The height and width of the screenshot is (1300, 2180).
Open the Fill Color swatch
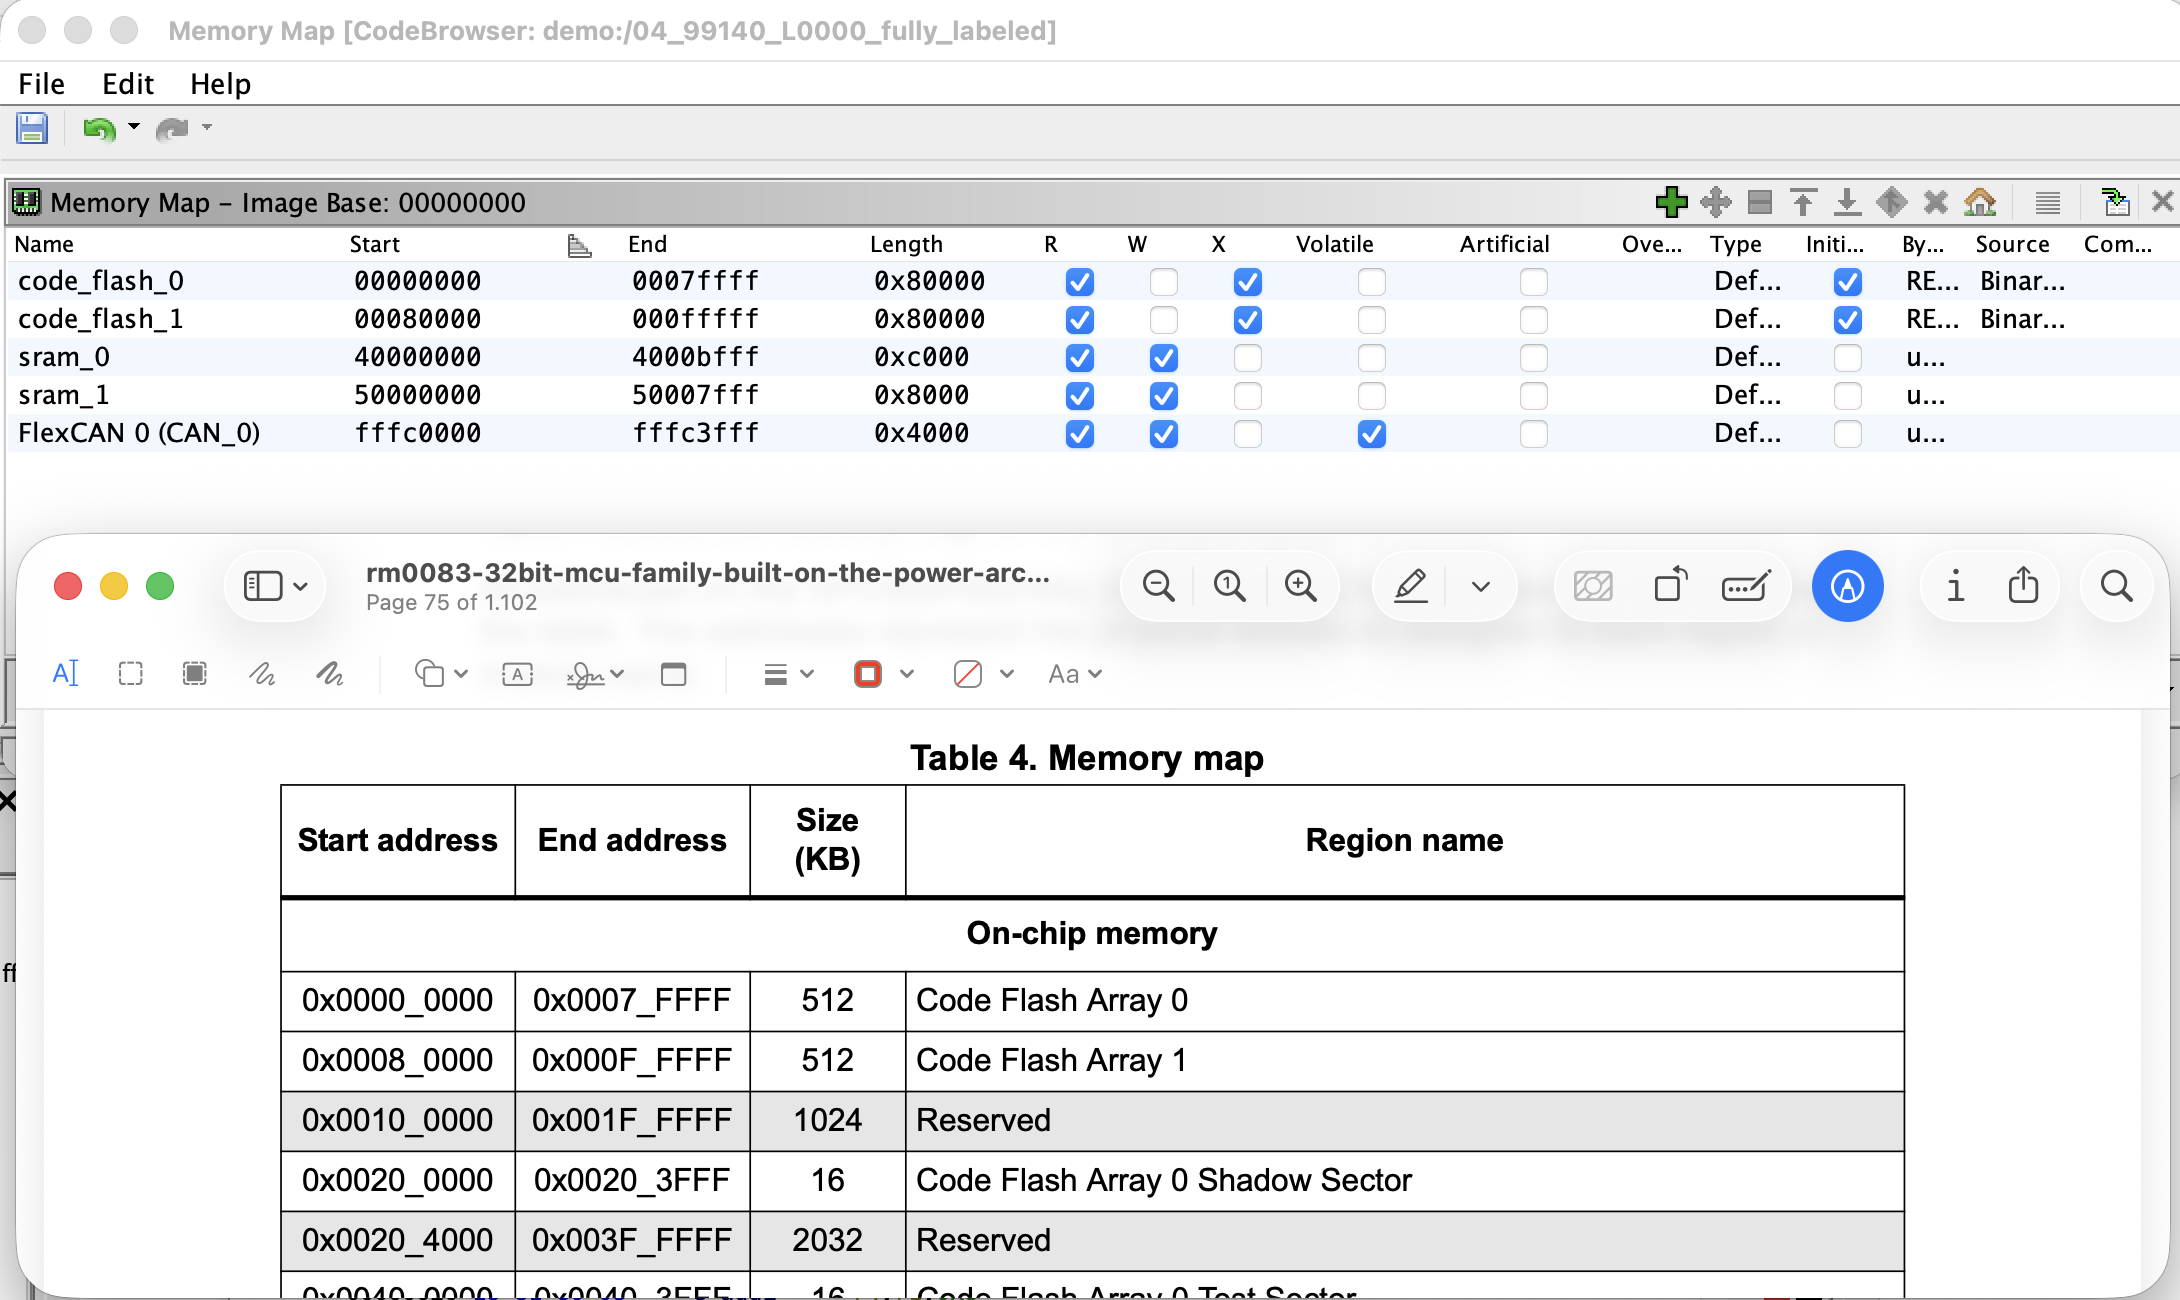(967, 675)
